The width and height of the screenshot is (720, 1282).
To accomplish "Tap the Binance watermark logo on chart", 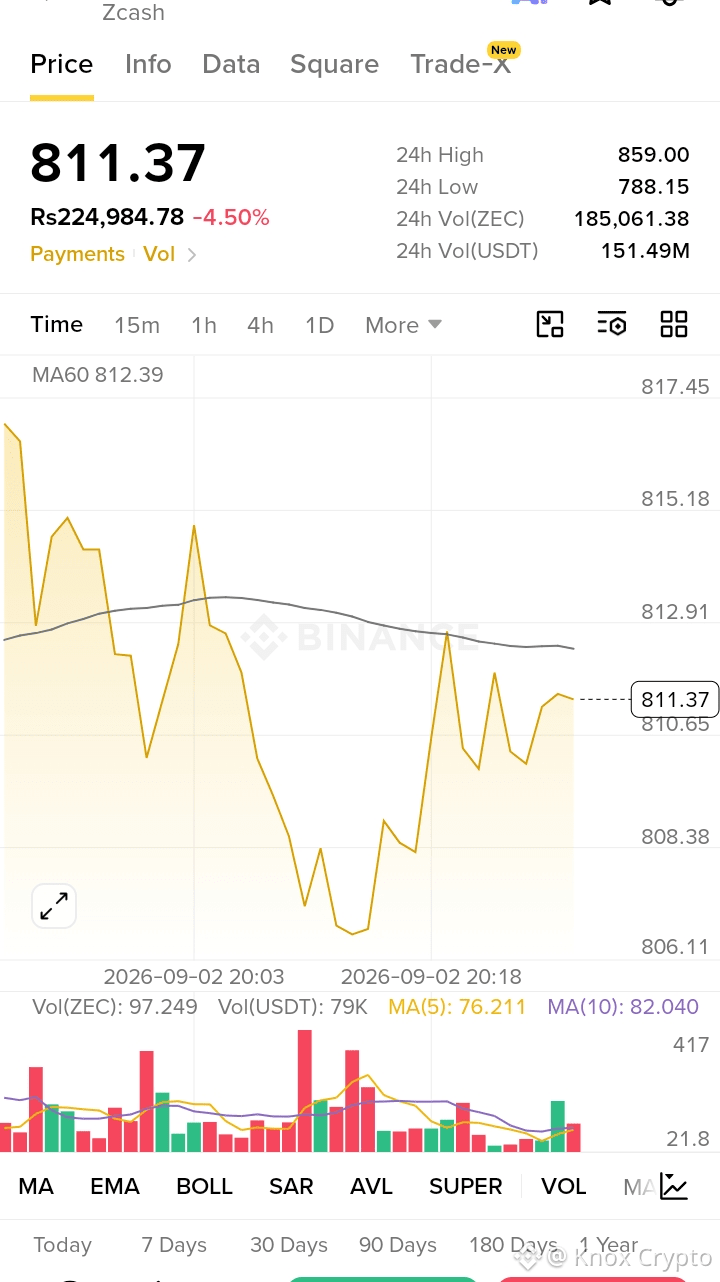I will pos(346,637).
